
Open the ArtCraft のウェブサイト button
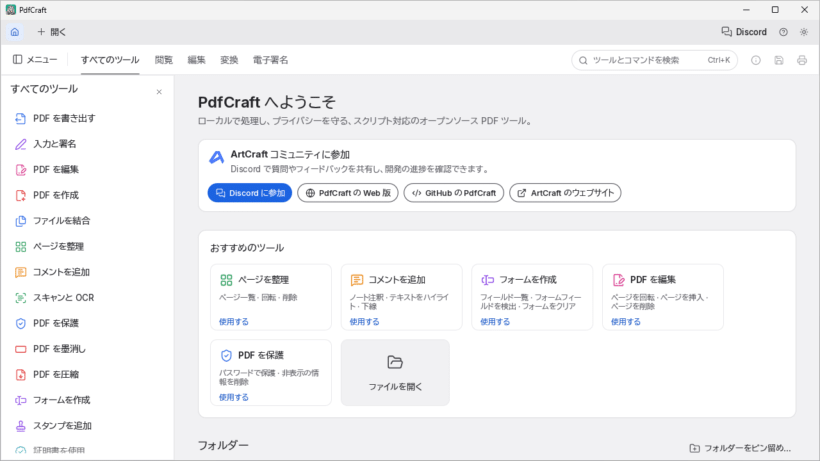tap(565, 193)
